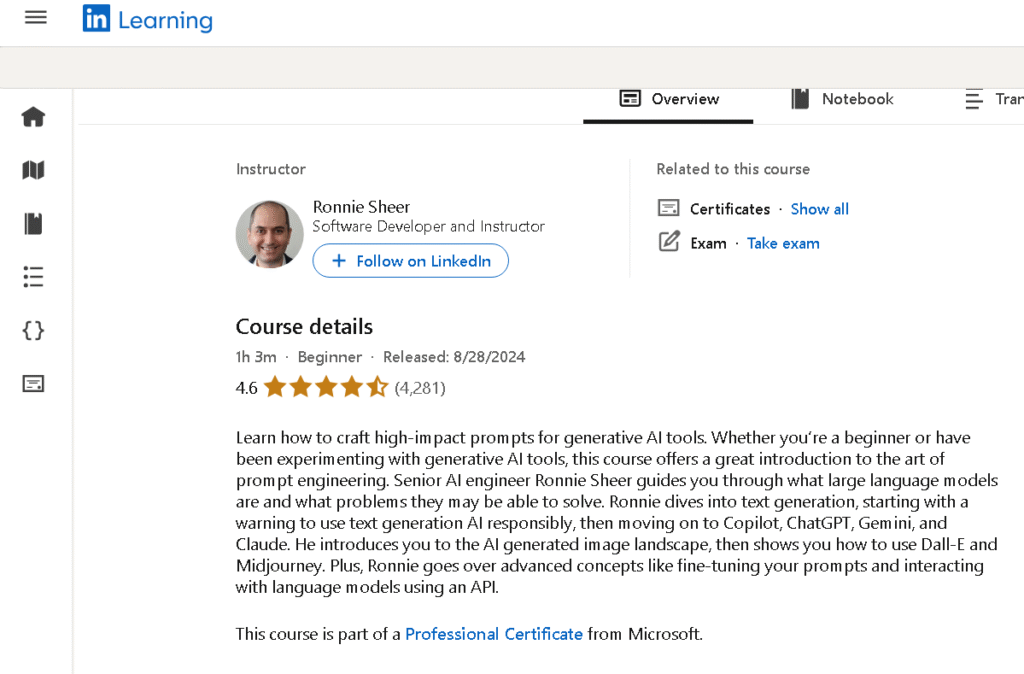The height and width of the screenshot is (674, 1024).
Task: Click the book icon in the left sidebar
Action: 33,223
